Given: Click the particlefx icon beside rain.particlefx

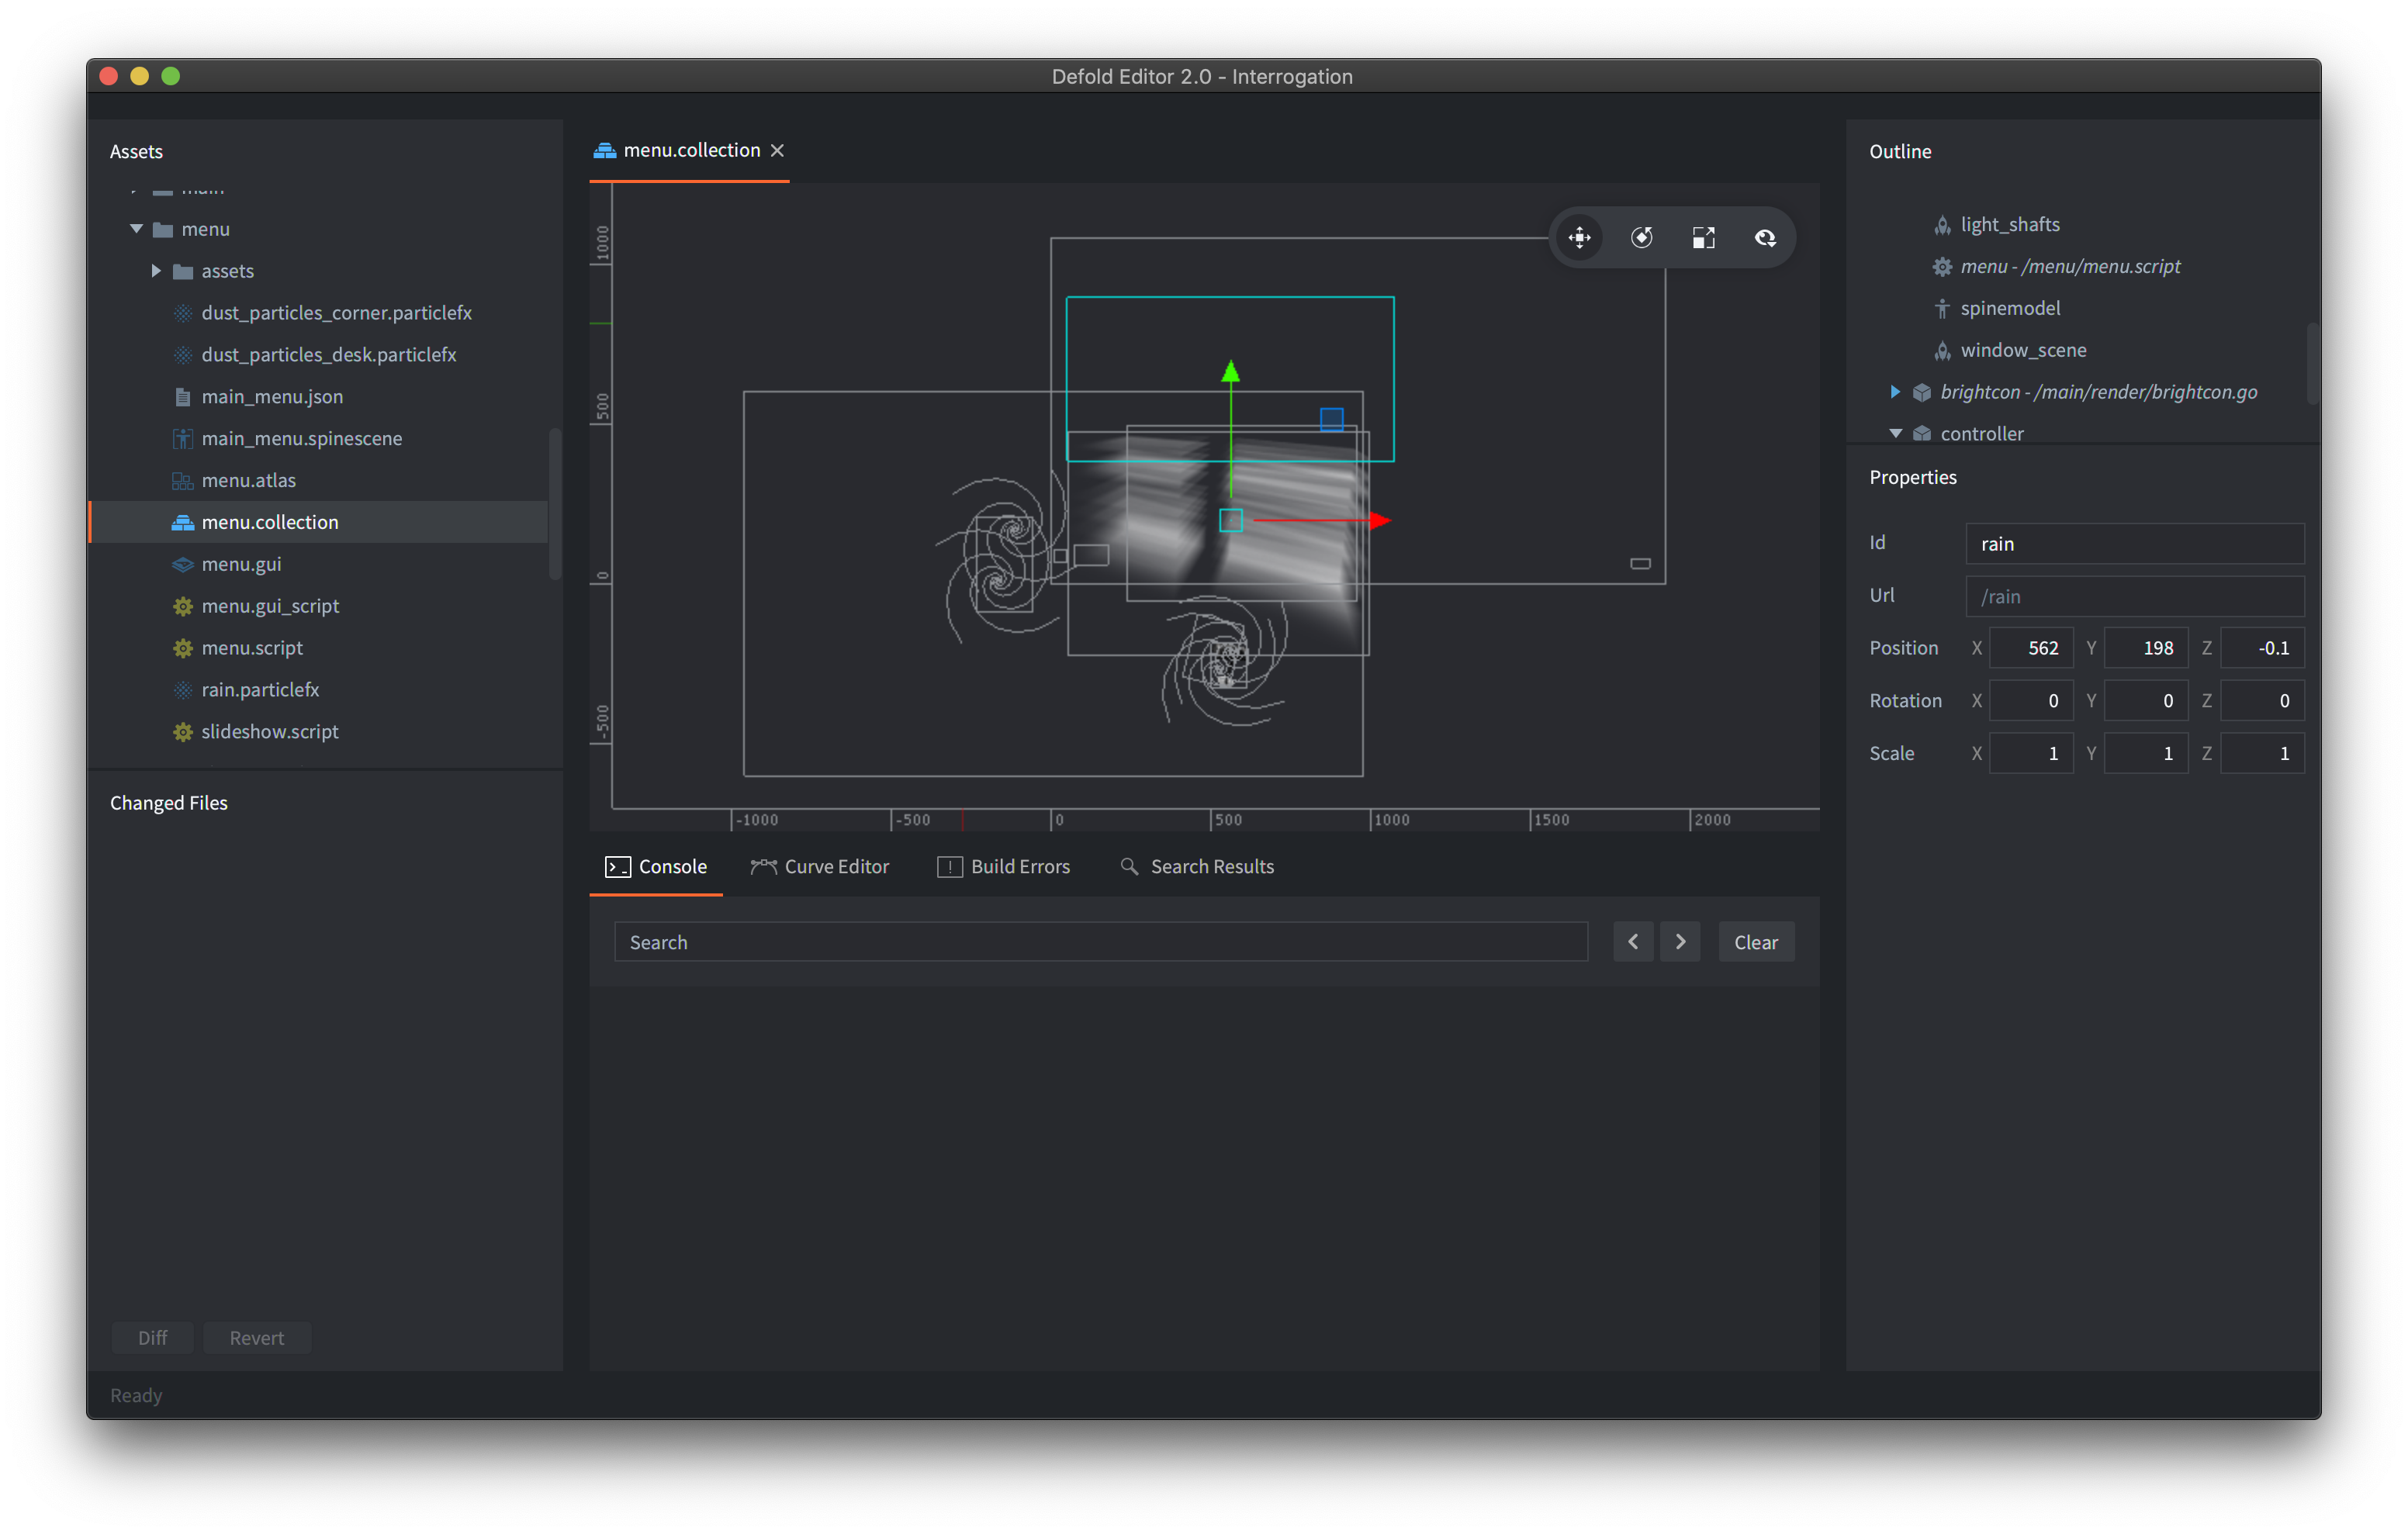Looking at the screenshot, I should click(x=183, y=689).
